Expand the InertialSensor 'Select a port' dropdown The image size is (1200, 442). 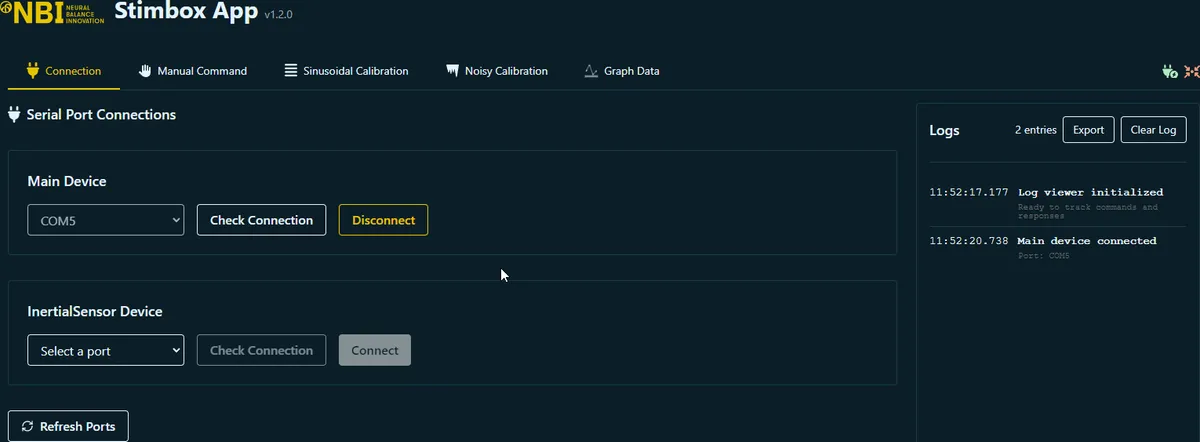(106, 350)
